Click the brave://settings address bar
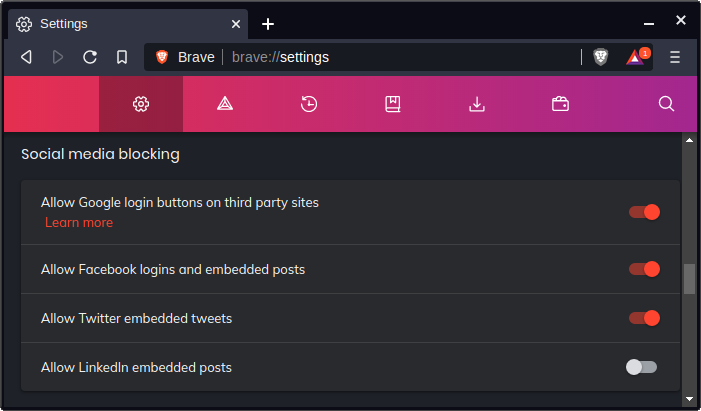This screenshot has width=701, height=411. pos(400,57)
